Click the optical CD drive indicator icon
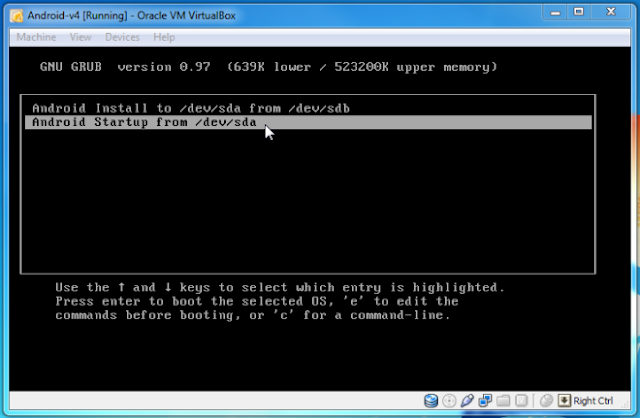 pos(449,401)
